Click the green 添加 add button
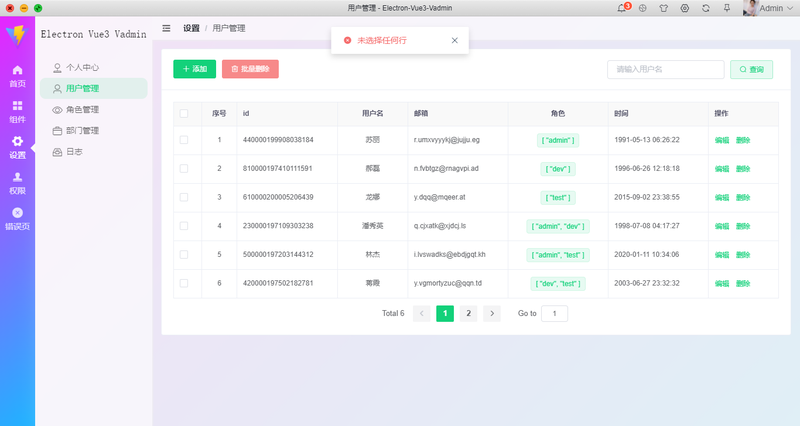800x426 pixels. (x=194, y=69)
